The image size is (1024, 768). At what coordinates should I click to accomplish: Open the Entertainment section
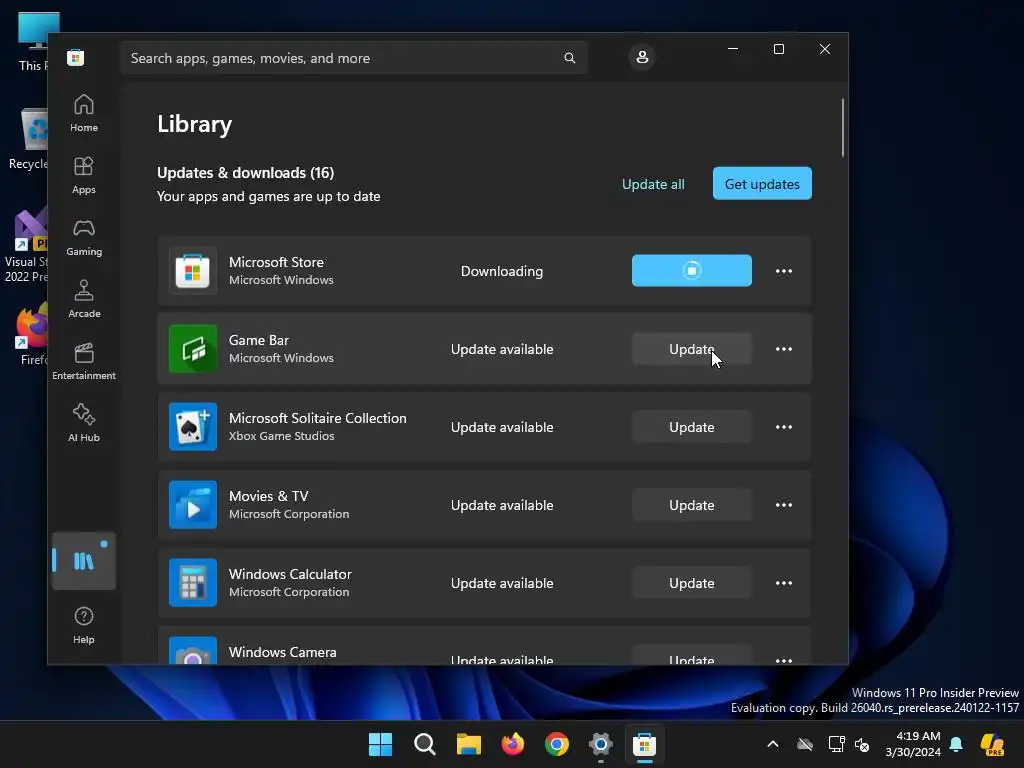coord(84,362)
